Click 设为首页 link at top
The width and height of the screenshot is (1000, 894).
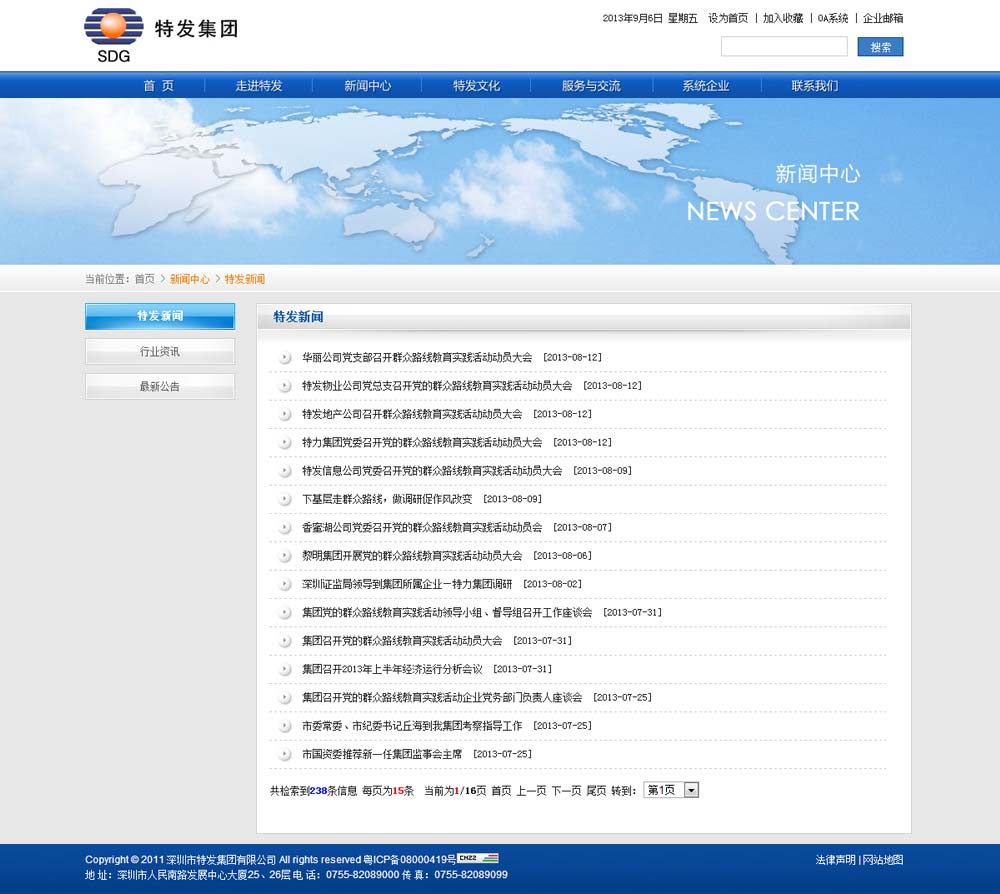pos(728,18)
